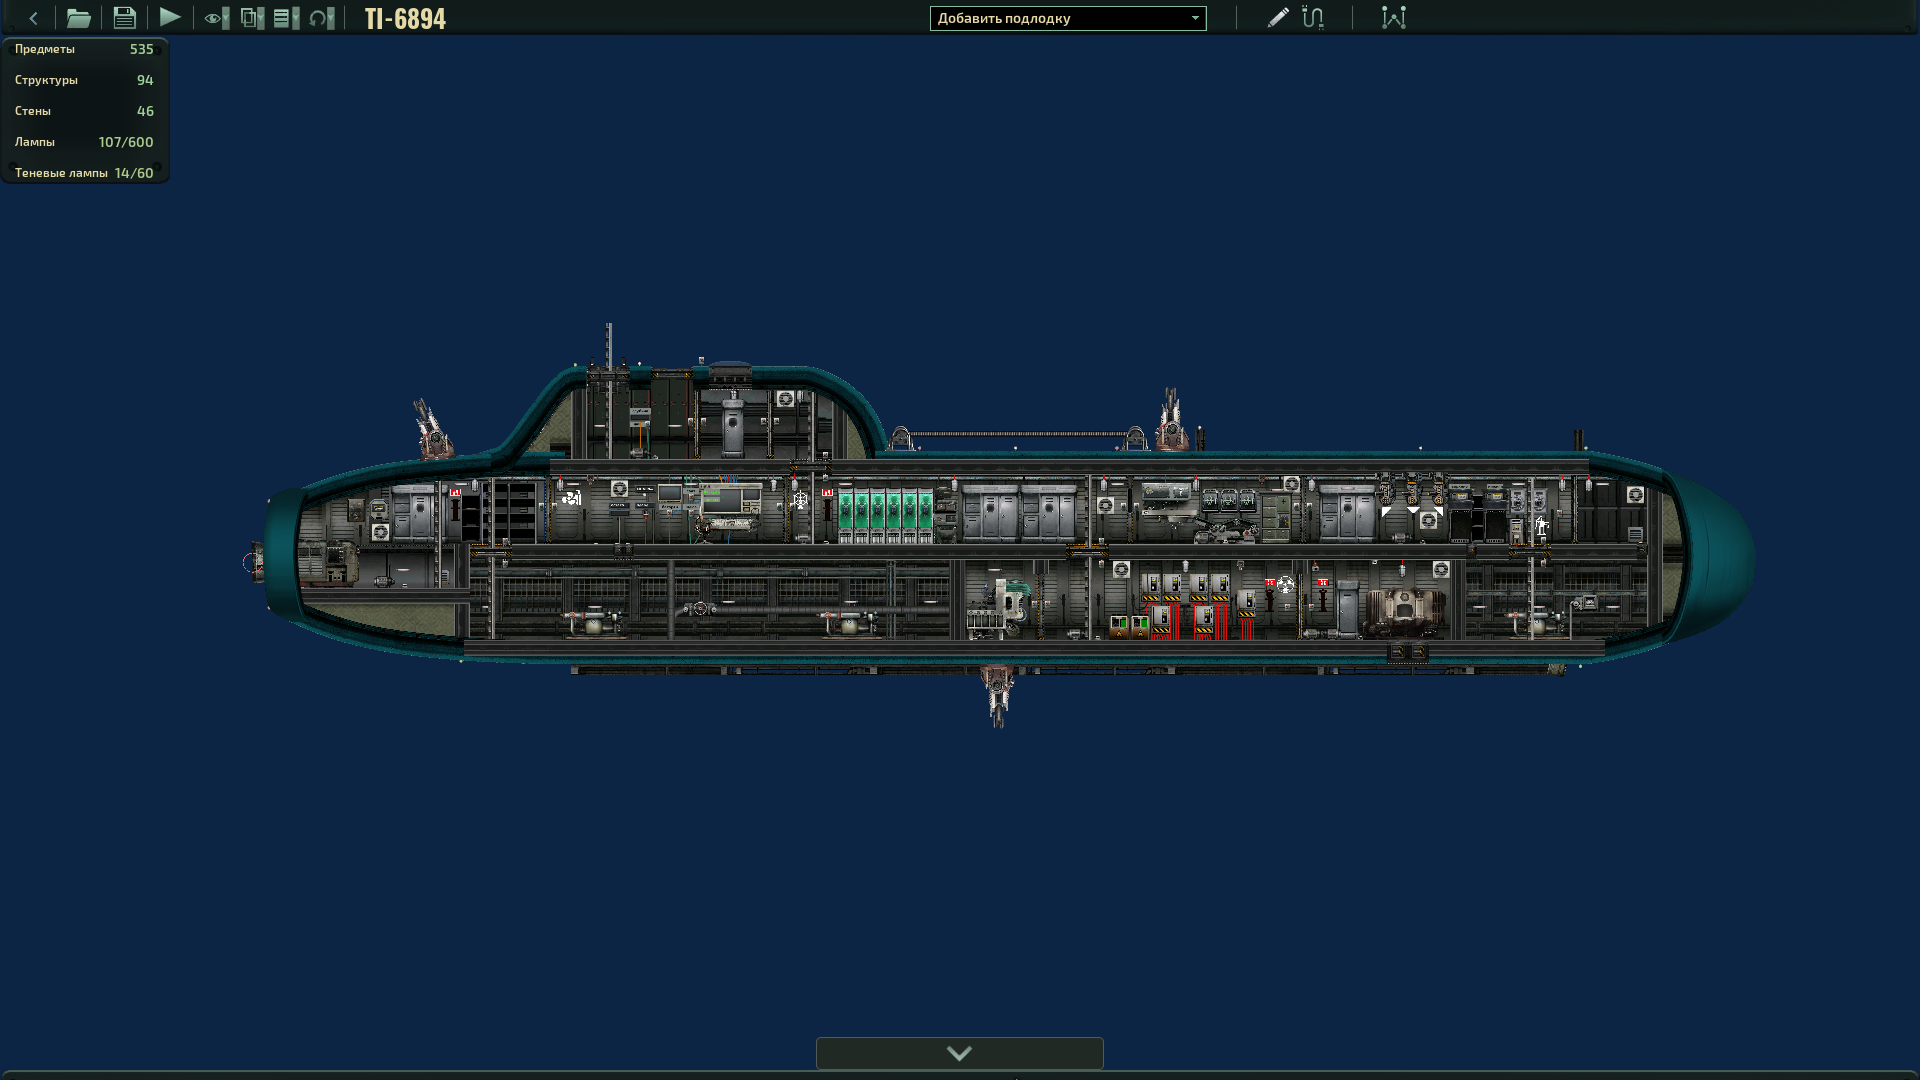The width and height of the screenshot is (1920, 1080).
Task: Expand the bottom entity panel chevron
Action: tap(960, 1053)
